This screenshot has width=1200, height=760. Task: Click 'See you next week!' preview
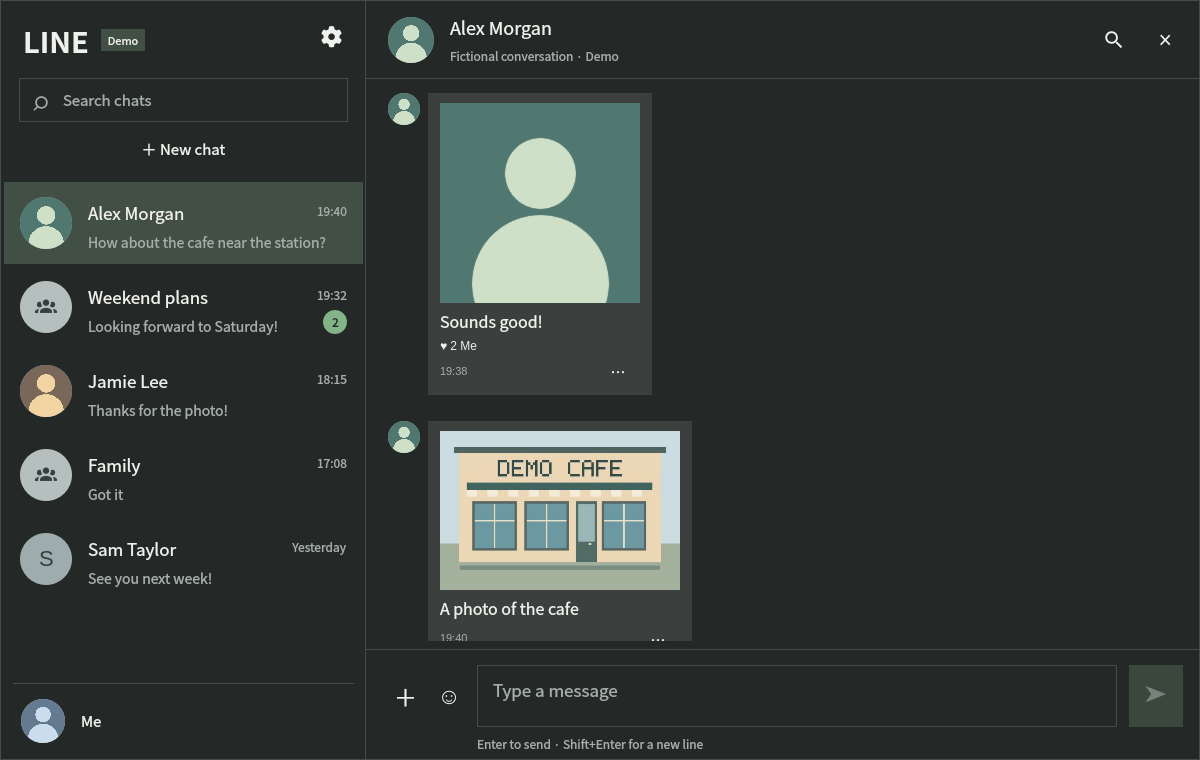point(150,579)
